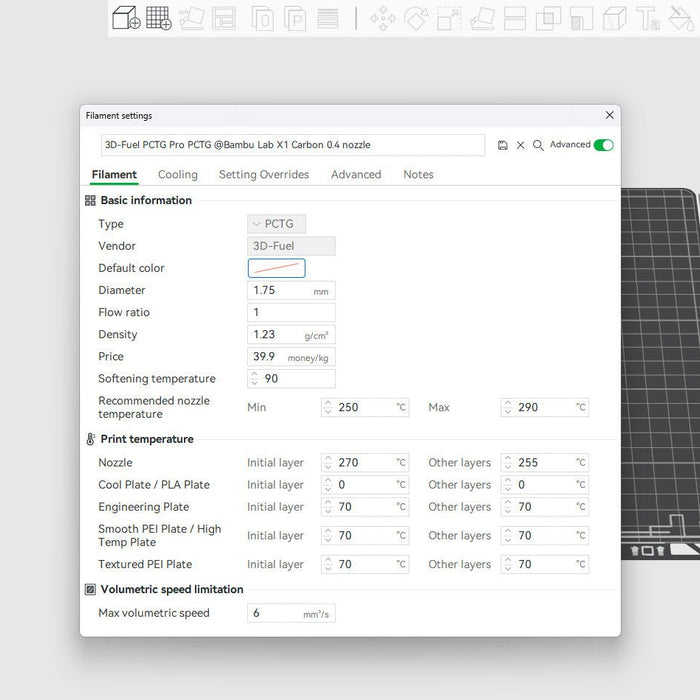This screenshot has width=700, height=700.
Task: Click the Diameter 1.75 mm field
Action: pos(291,290)
